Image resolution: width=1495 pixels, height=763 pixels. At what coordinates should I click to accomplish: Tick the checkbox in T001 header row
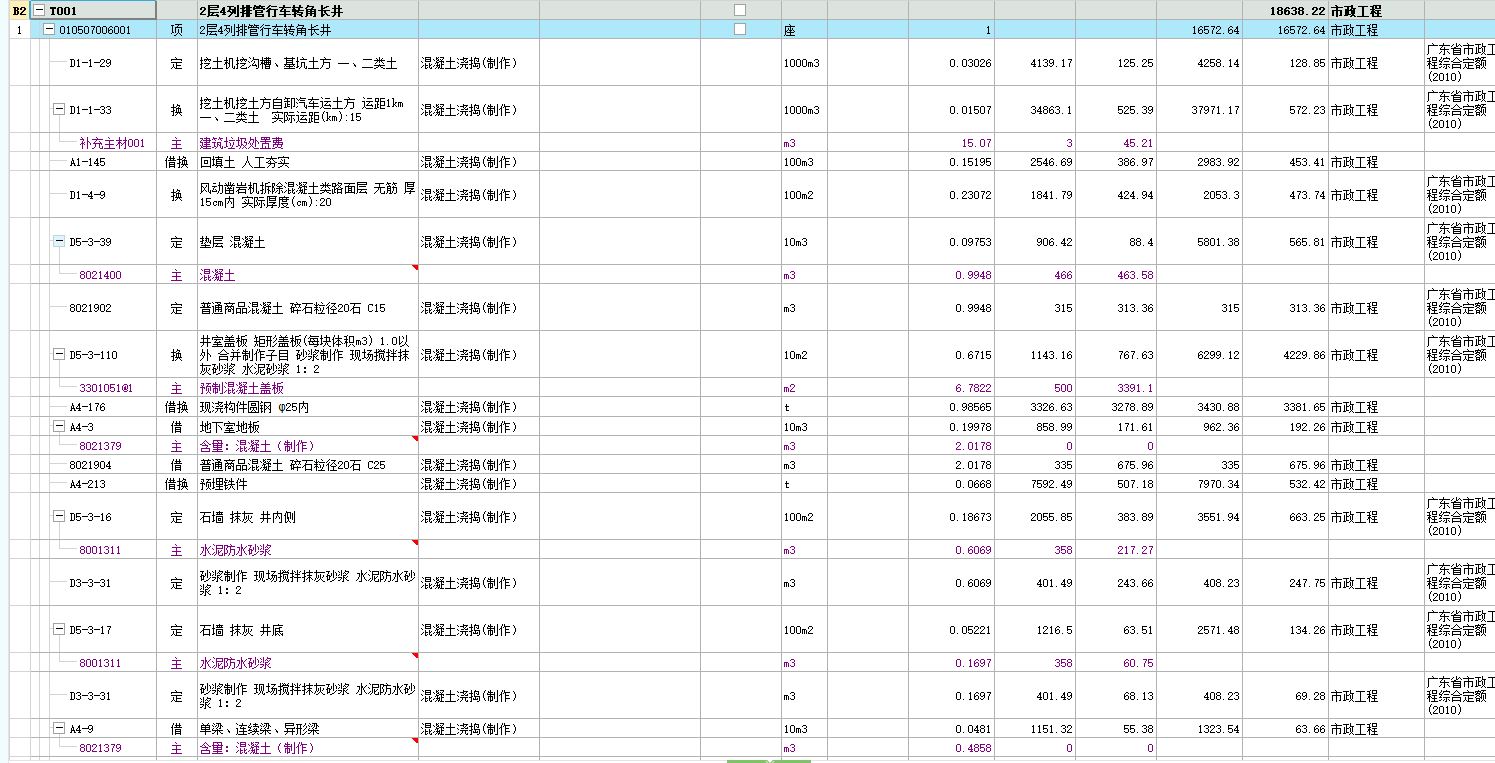(740, 10)
